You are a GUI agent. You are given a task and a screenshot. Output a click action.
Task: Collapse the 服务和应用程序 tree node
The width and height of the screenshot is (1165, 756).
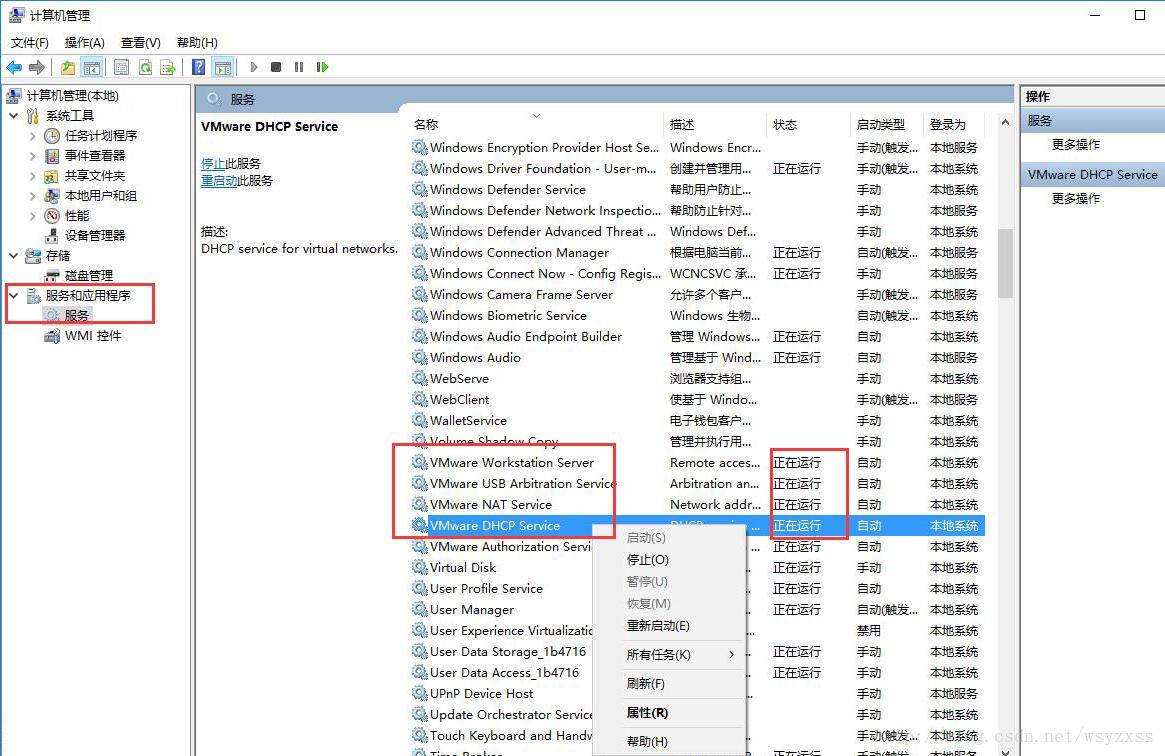pyautogui.click(x=13, y=296)
